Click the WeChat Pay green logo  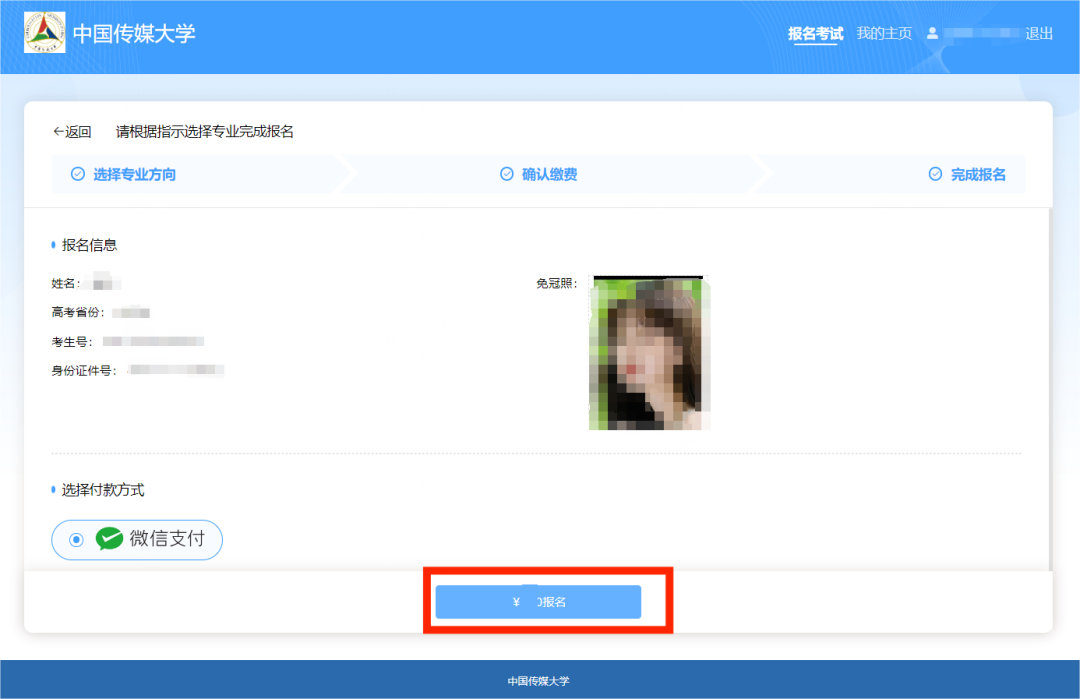pos(109,539)
